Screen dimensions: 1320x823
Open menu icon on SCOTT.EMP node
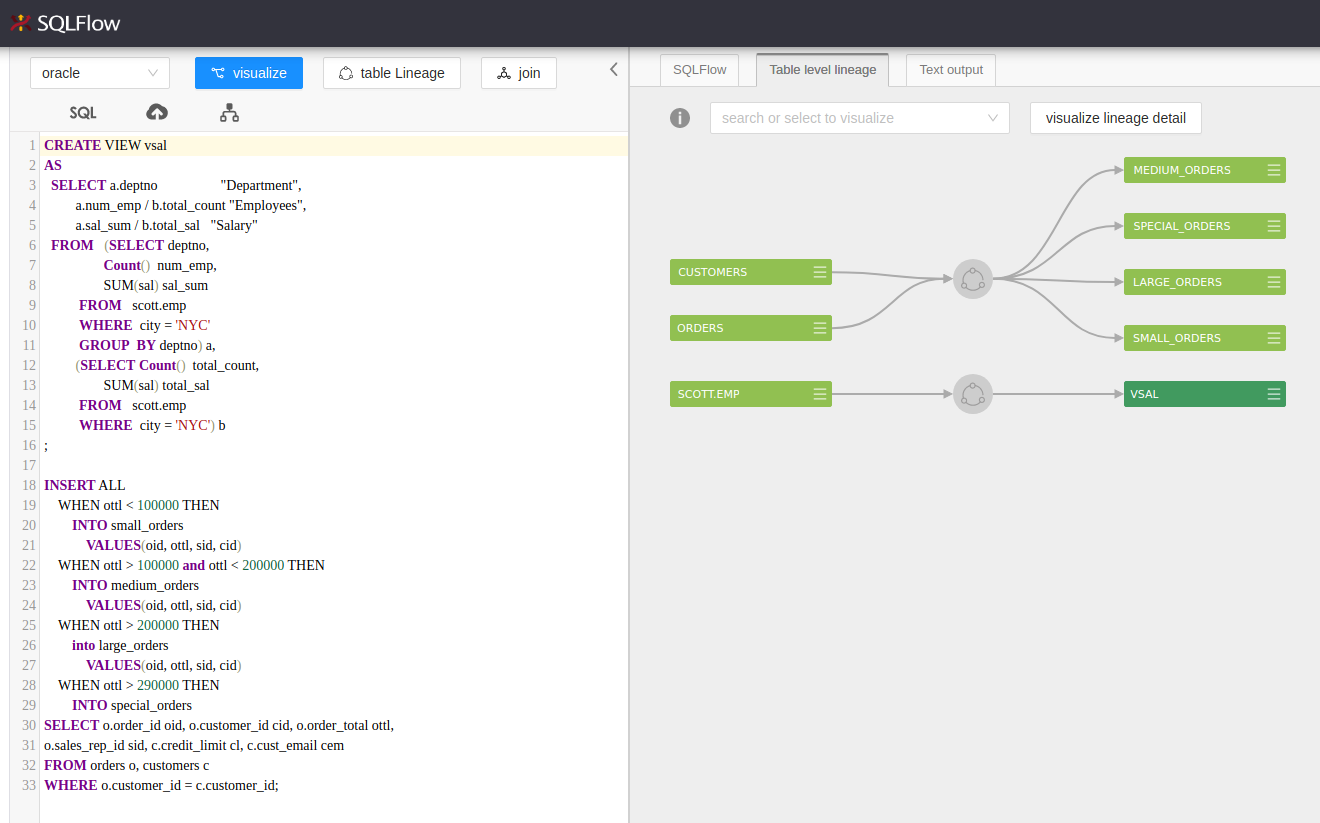[x=820, y=394]
